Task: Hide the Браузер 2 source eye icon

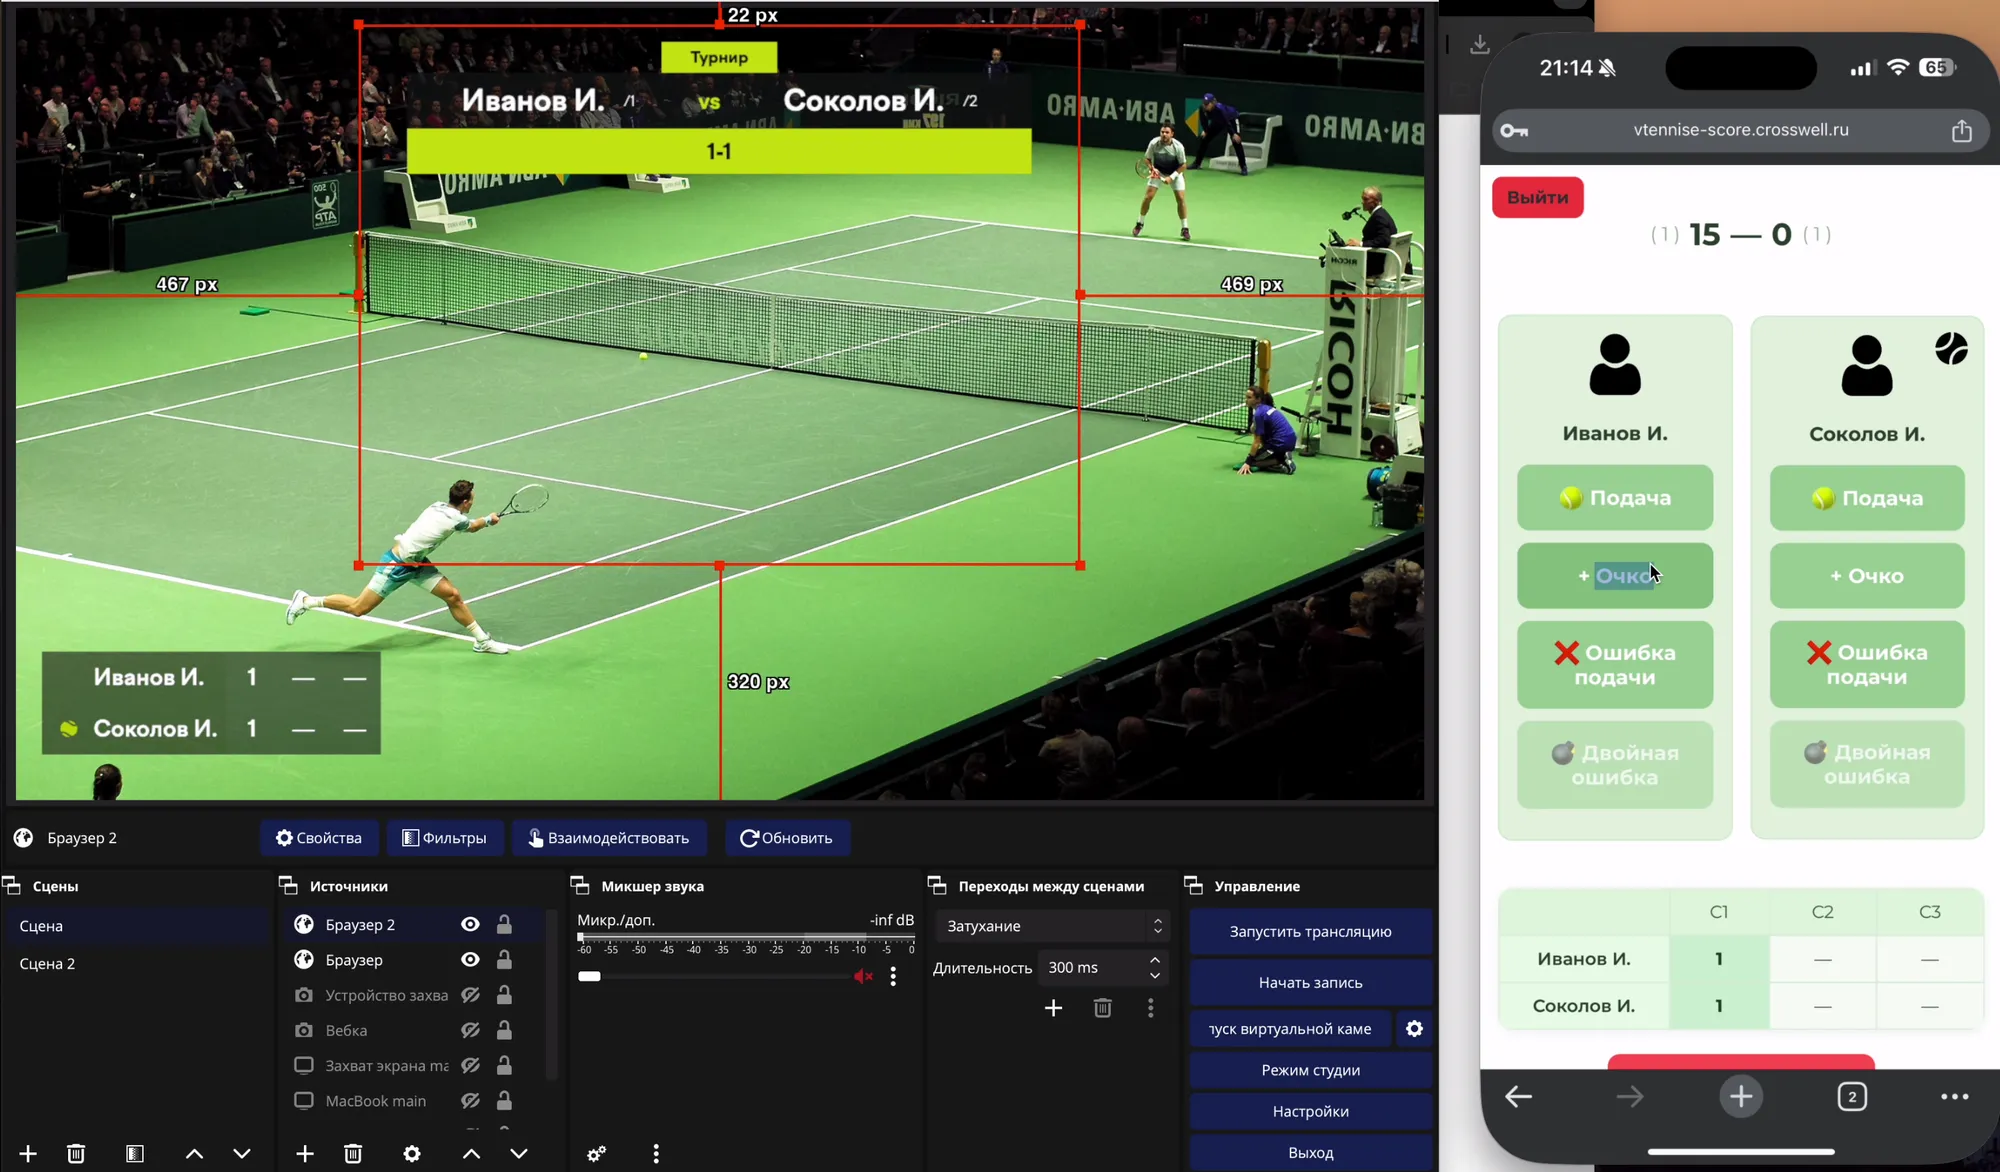Action: click(x=470, y=924)
